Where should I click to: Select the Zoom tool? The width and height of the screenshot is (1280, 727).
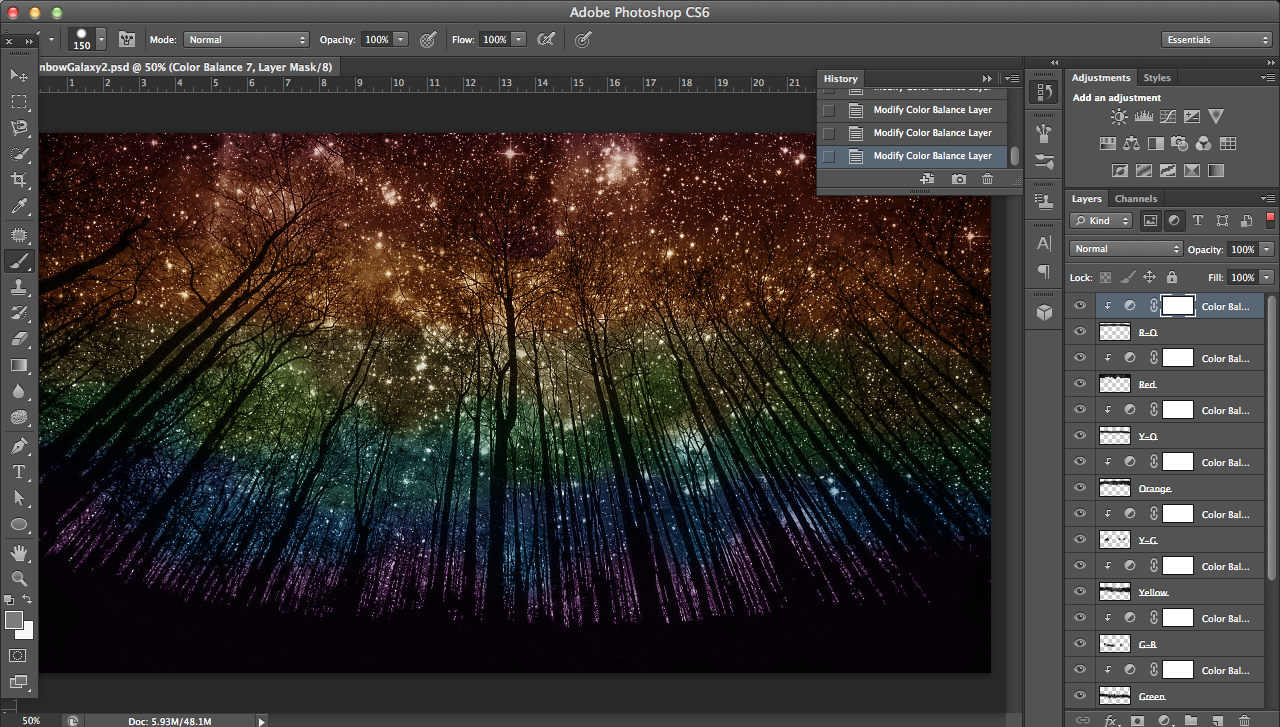coord(19,578)
